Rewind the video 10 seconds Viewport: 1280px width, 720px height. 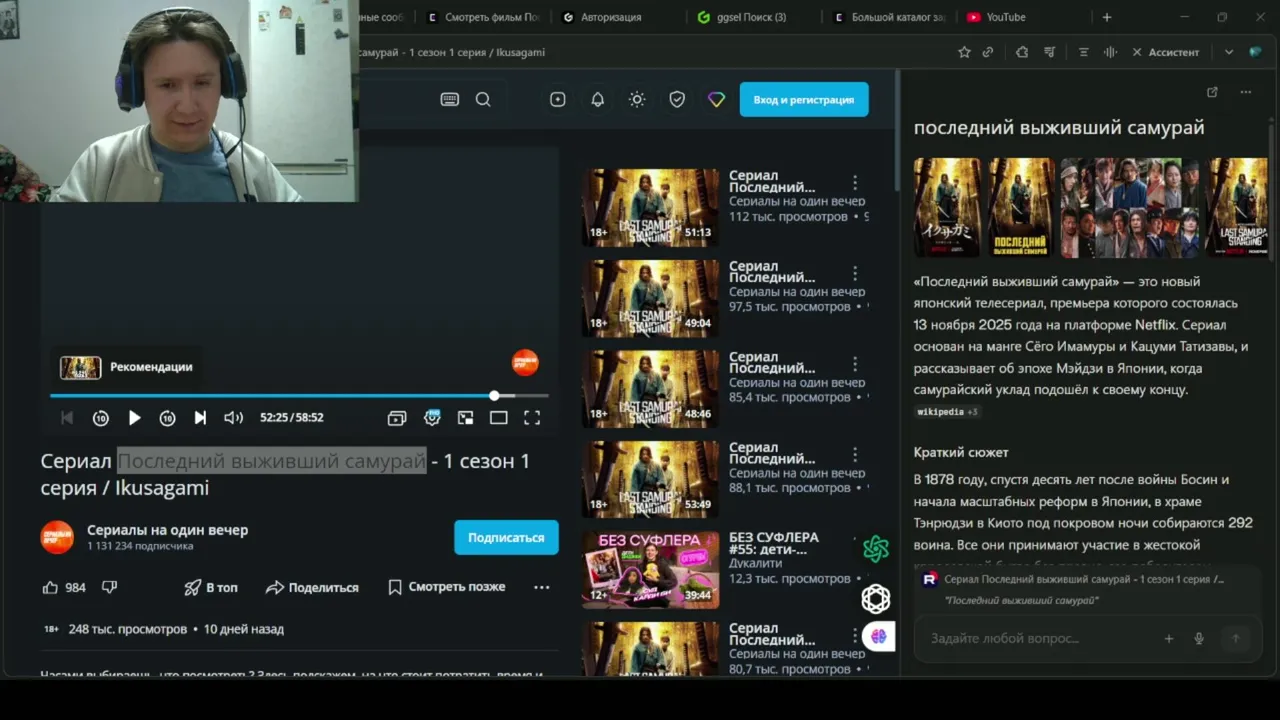pyautogui.click(x=100, y=418)
